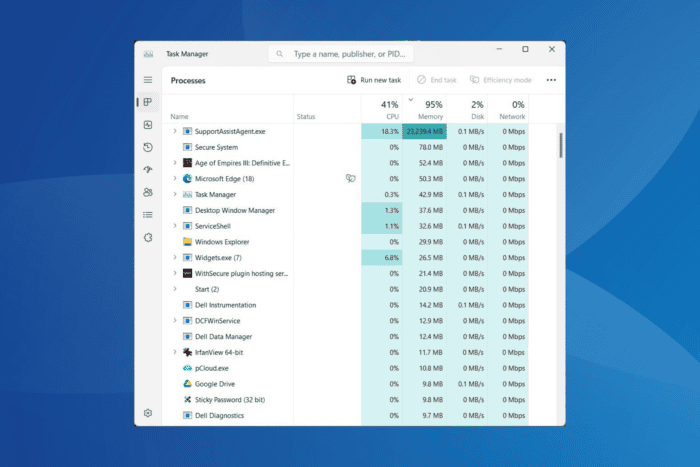Click the 1.1% CPU value for ServiceShell
Image resolution: width=700 pixels, height=467 pixels.
pos(392,226)
